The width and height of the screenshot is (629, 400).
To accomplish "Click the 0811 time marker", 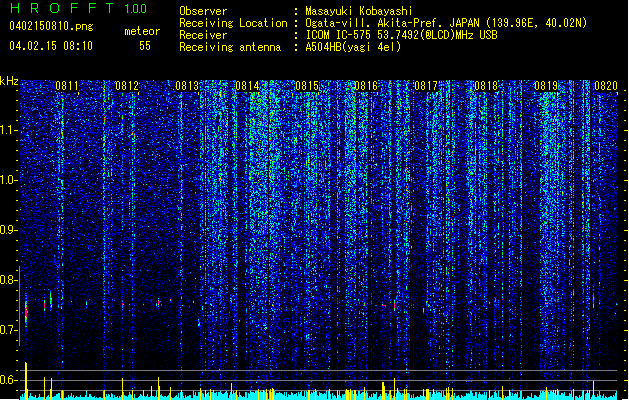I will pyautogui.click(x=67, y=86).
